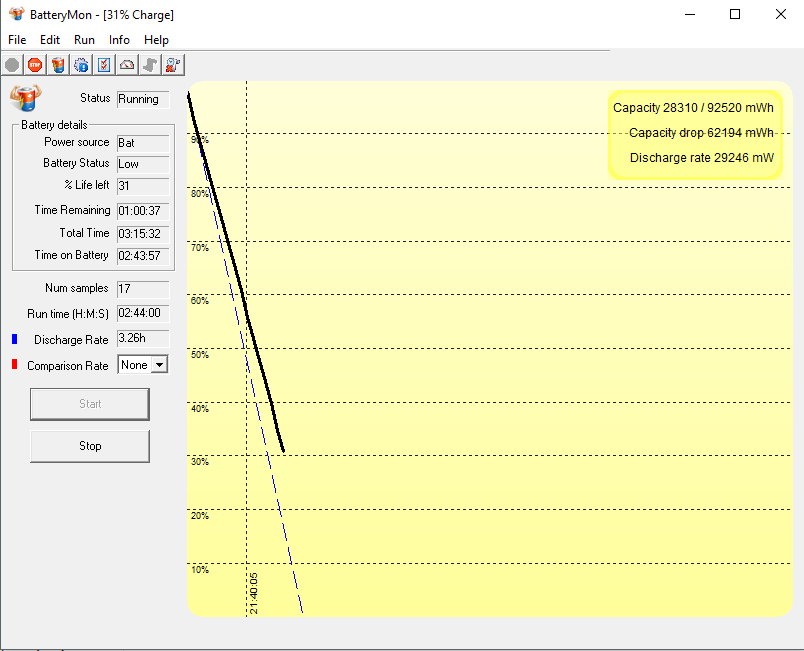
Task: Click the yellow capacity info box on graph
Action: tap(694, 133)
